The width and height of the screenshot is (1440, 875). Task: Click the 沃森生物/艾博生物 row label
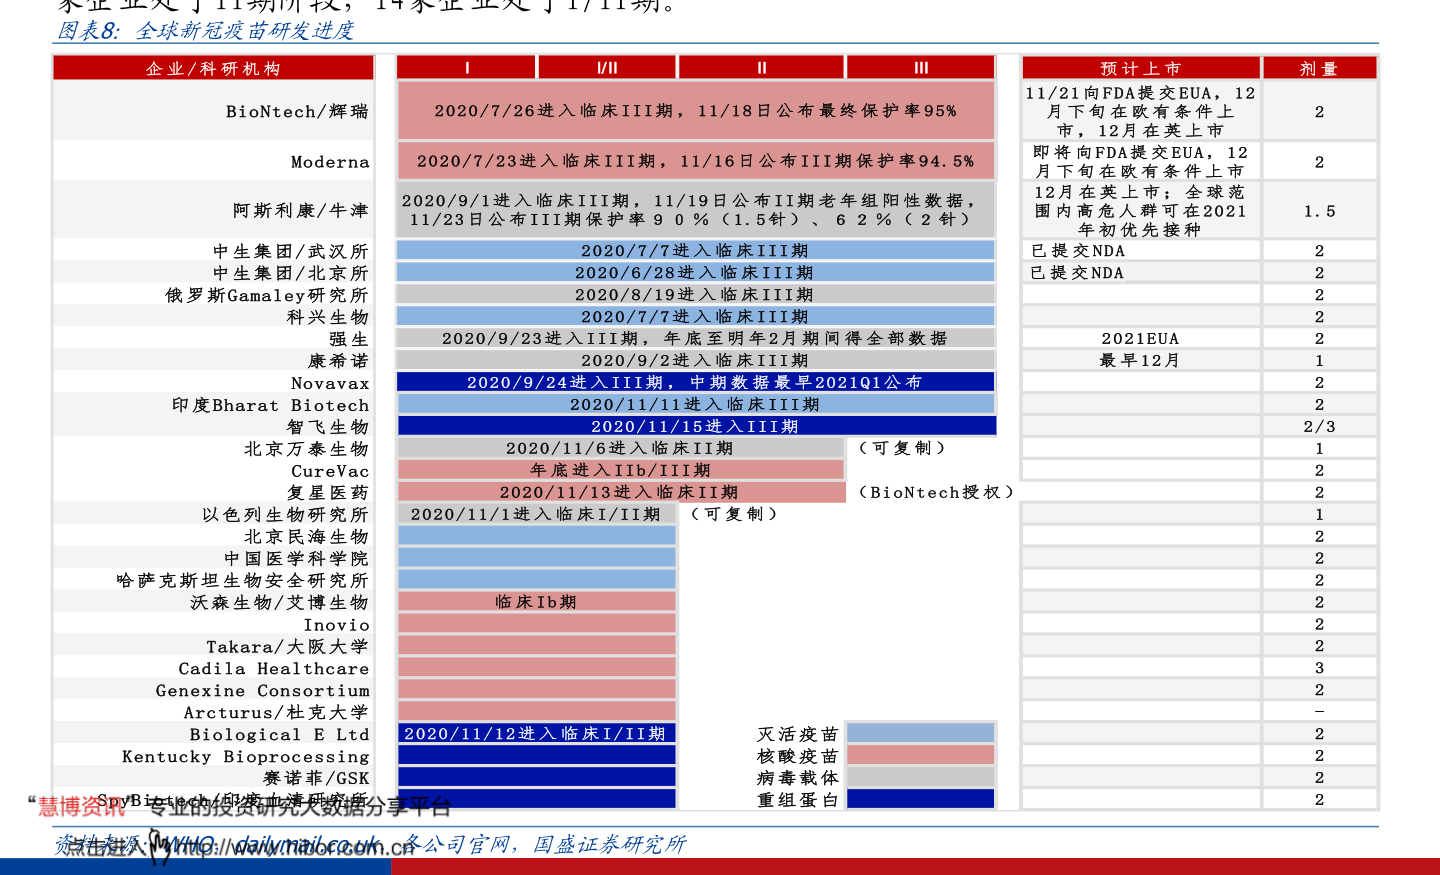[280, 603]
